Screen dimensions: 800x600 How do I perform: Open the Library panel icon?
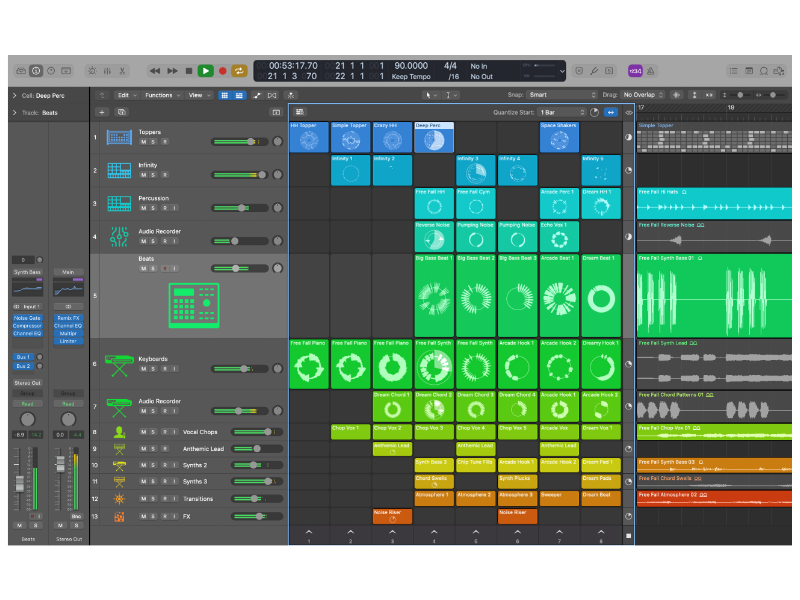point(21,71)
